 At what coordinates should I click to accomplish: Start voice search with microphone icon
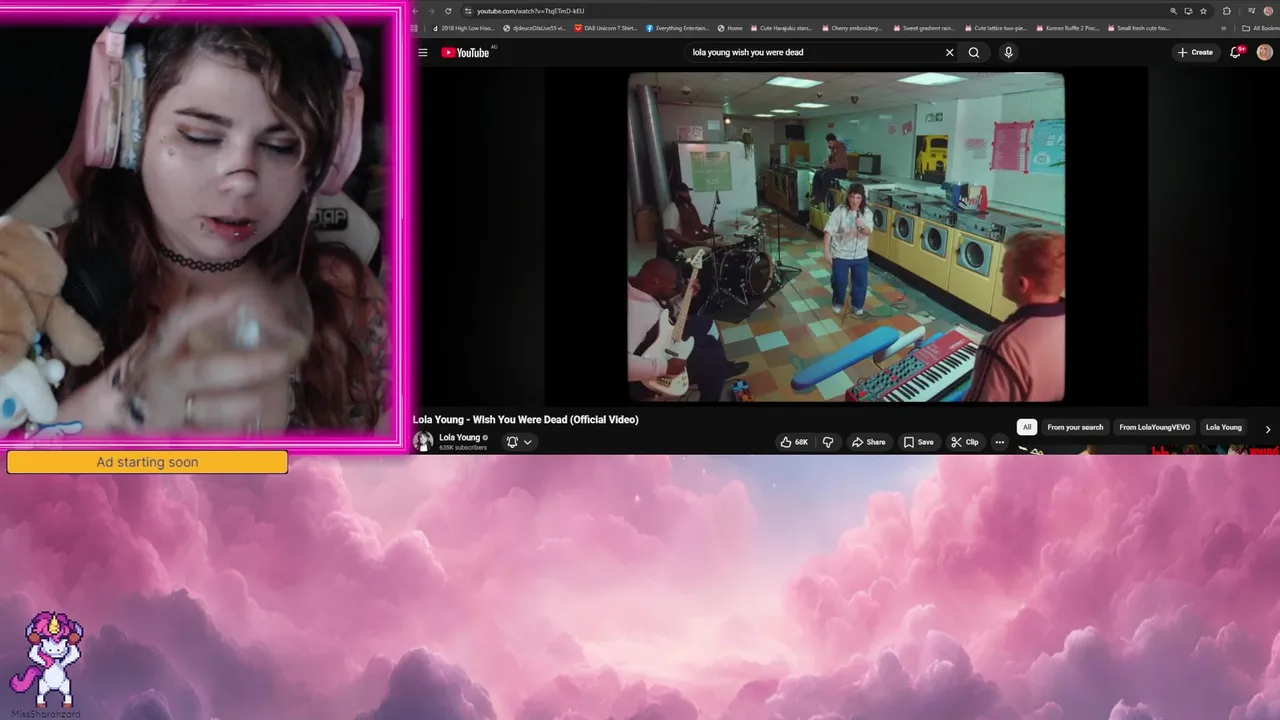click(x=1008, y=52)
